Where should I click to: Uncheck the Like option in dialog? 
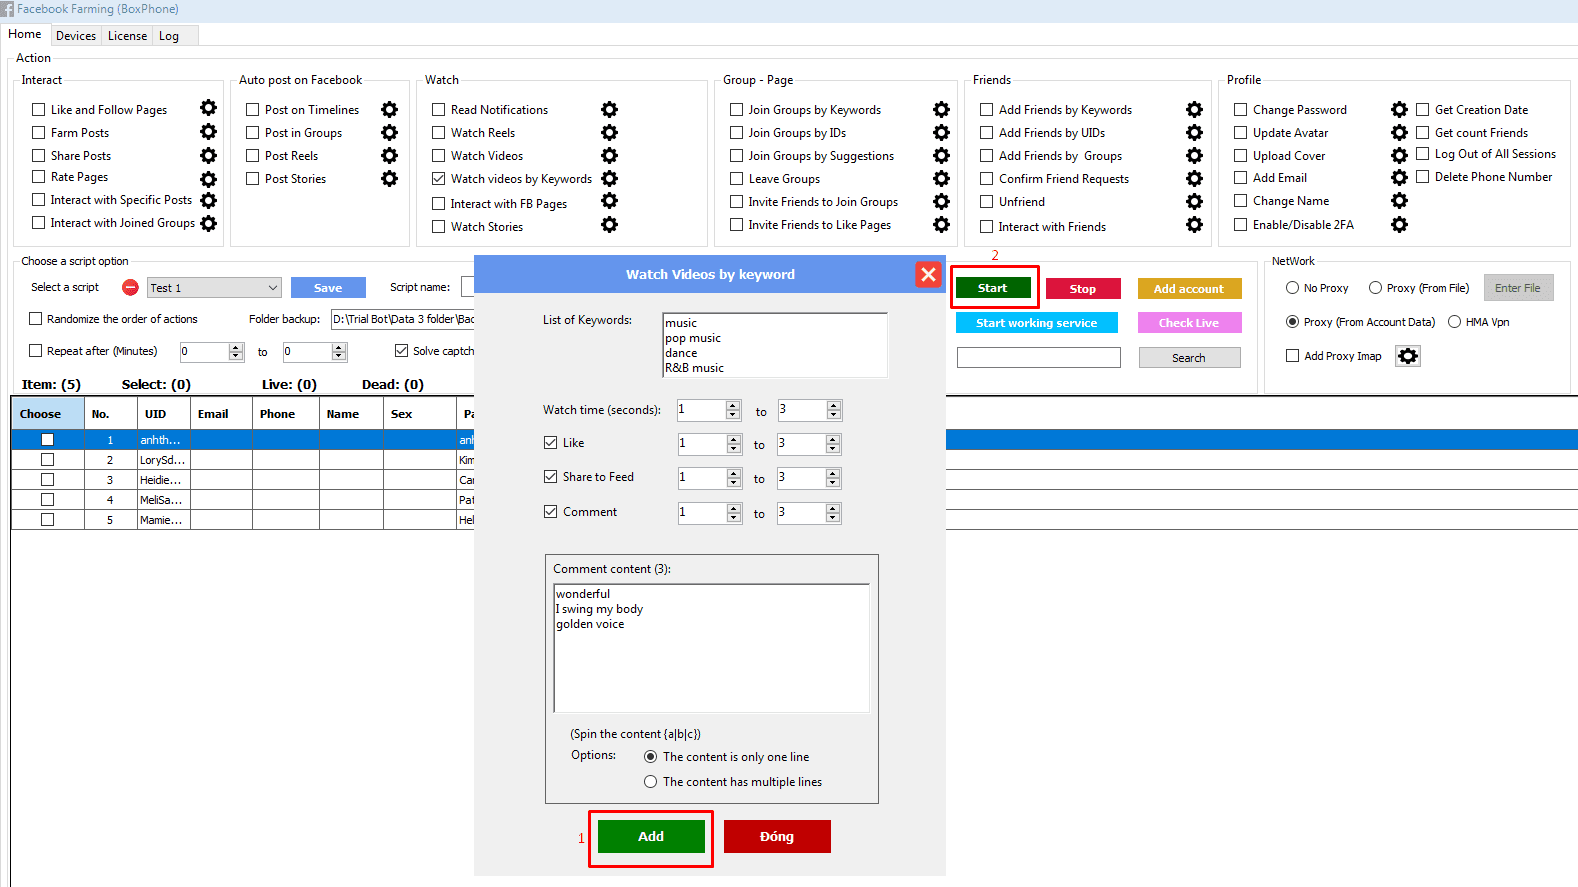click(550, 442)
